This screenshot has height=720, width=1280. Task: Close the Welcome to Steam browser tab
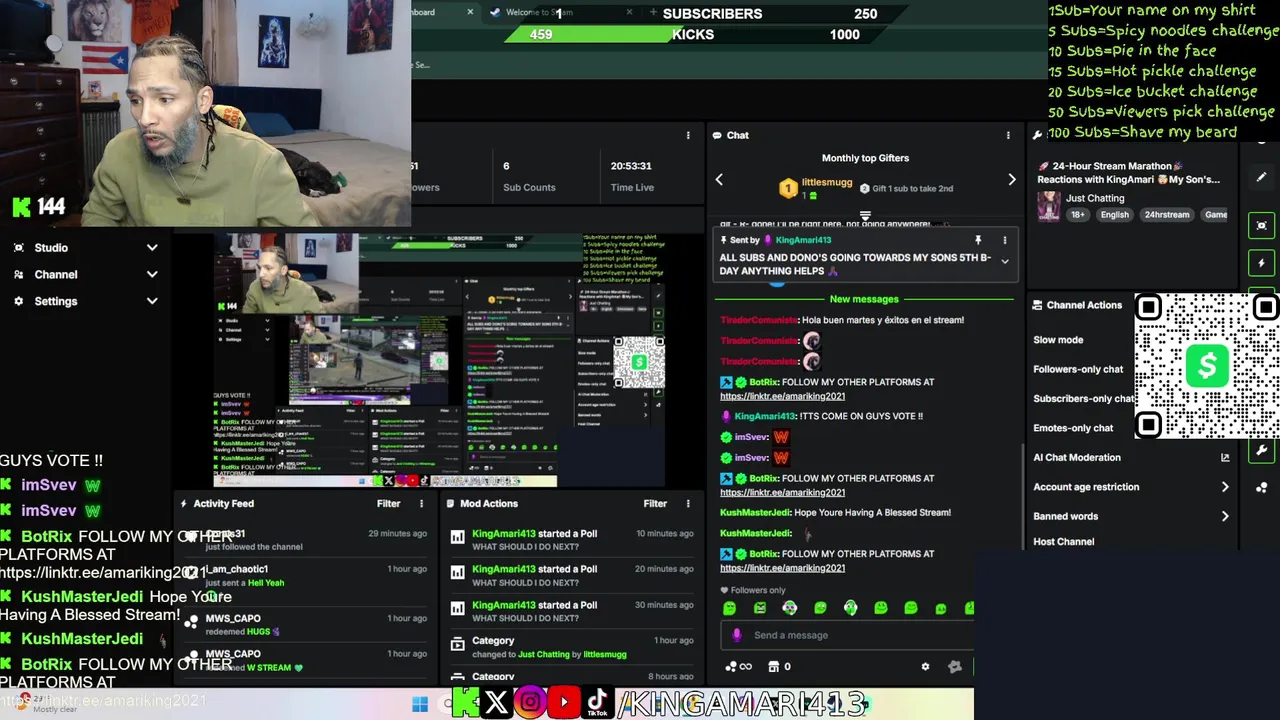(x=629, y=12)
